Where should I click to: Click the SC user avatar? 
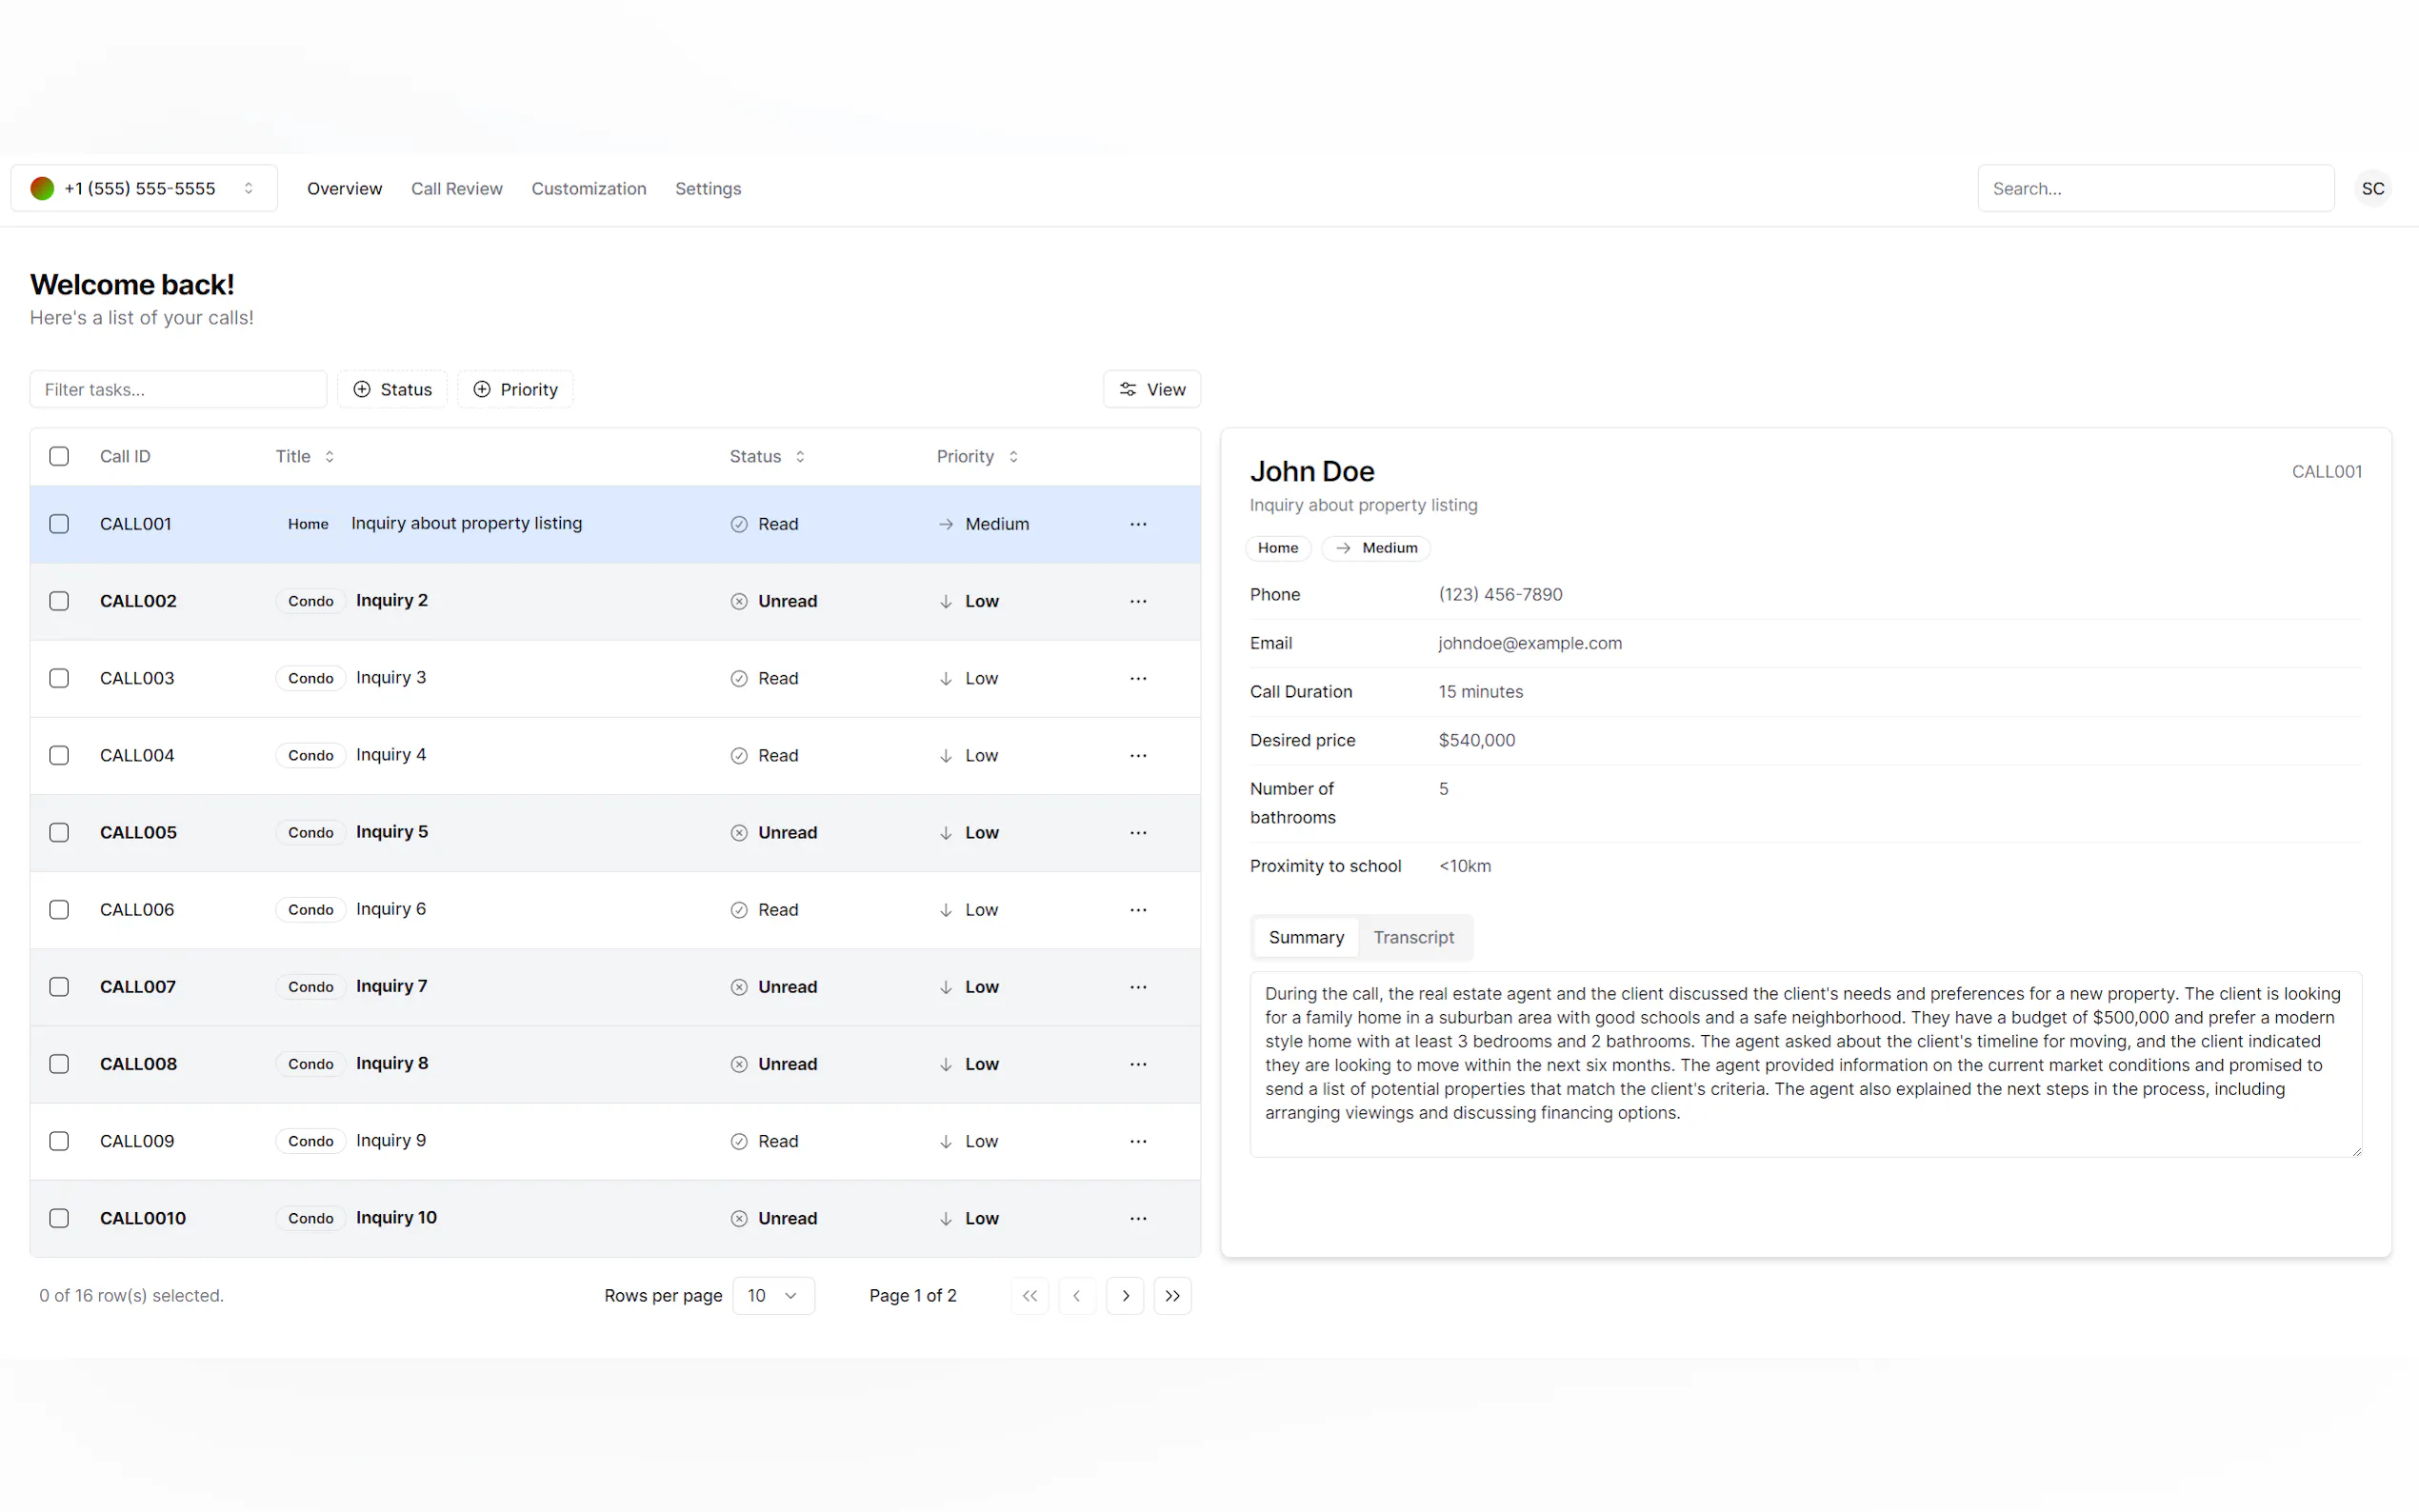click(2372, 188)
